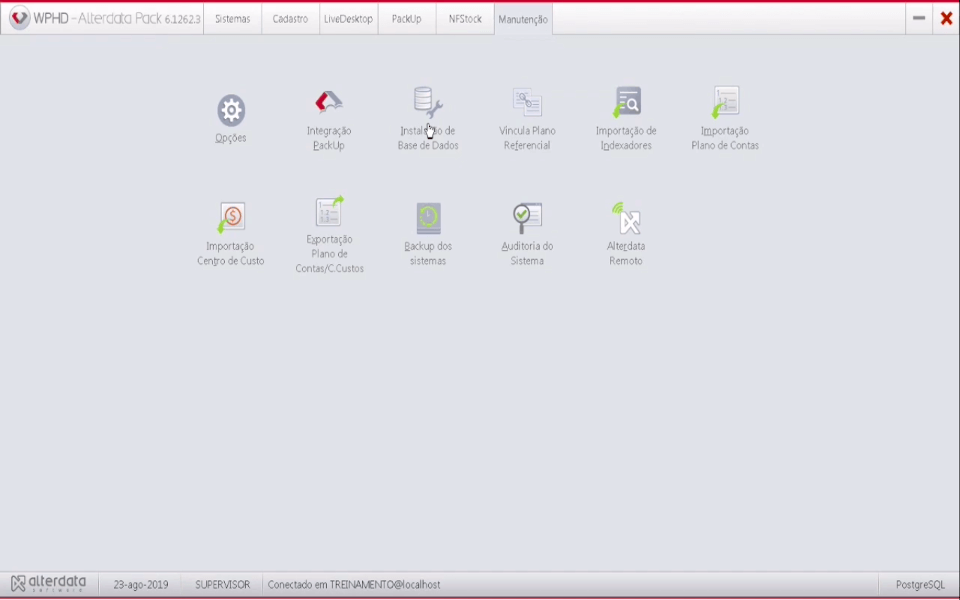Open the Importação de Indexadores icon
Image resolution: width=960 pixels, height=600 pixels.
626,102
